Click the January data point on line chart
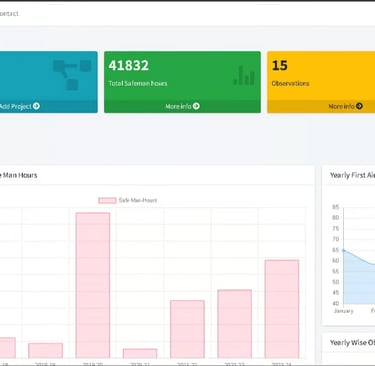This screenshot has width=375, height=366. (344, 250)
